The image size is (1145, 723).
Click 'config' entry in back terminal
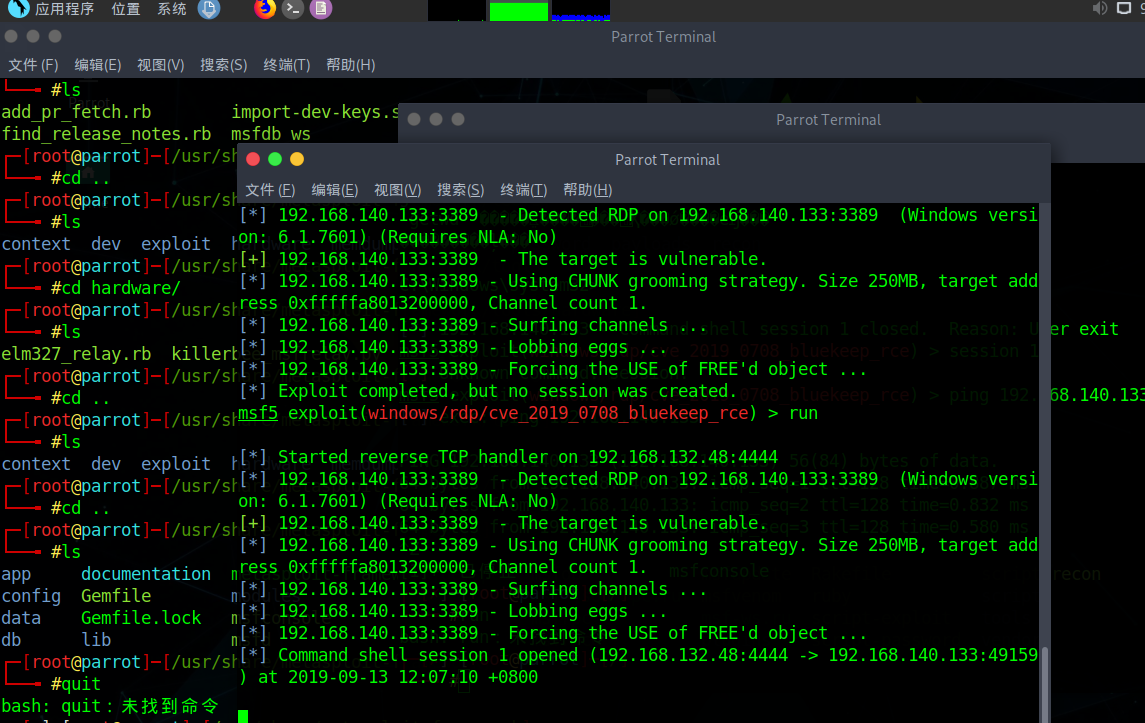coord(31,597)
